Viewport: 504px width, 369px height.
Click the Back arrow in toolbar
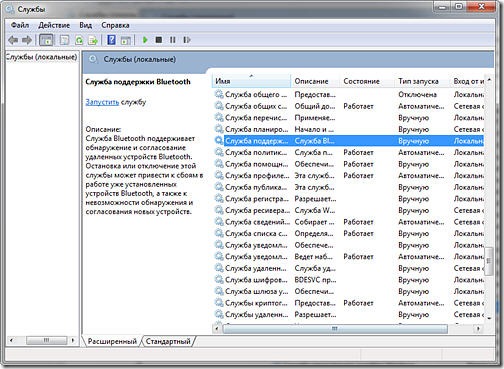pyautogui.click(x=13, y=40)
